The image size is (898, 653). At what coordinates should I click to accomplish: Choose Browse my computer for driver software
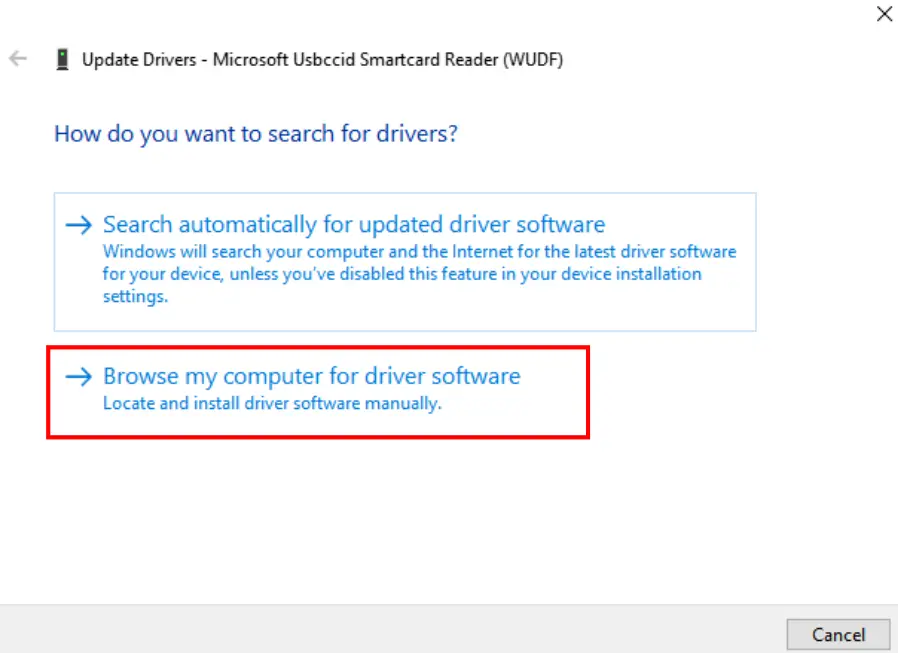pyautogui.click(x=318, y=392)
